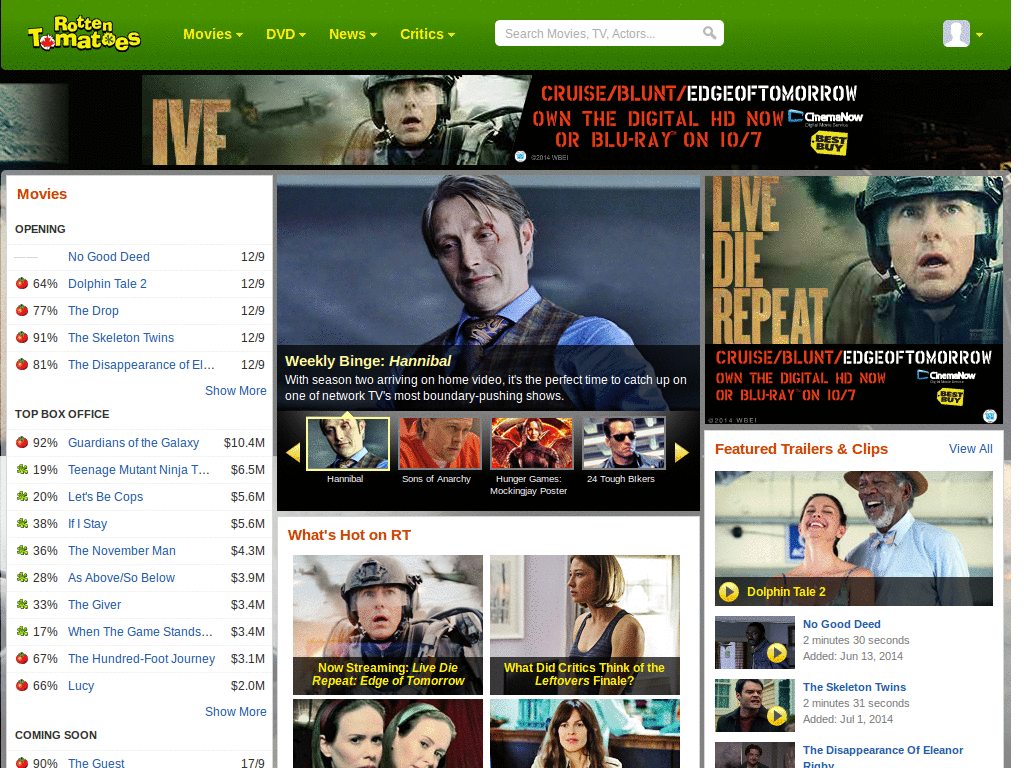Open The November Man link
The height and width of the screenshot is (768, 1024).
(121, 551)
